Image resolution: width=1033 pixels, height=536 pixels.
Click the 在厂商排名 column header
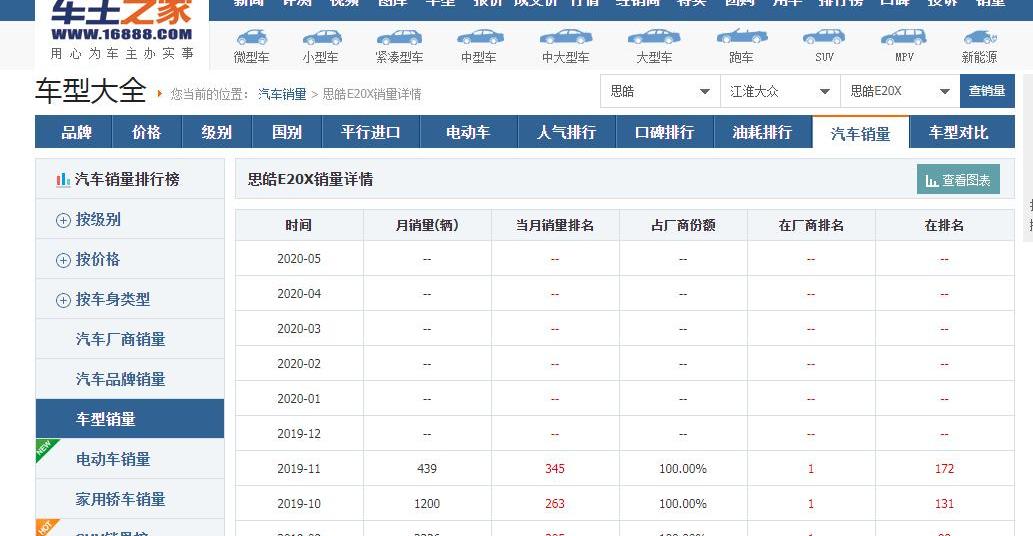click(811, 225)
